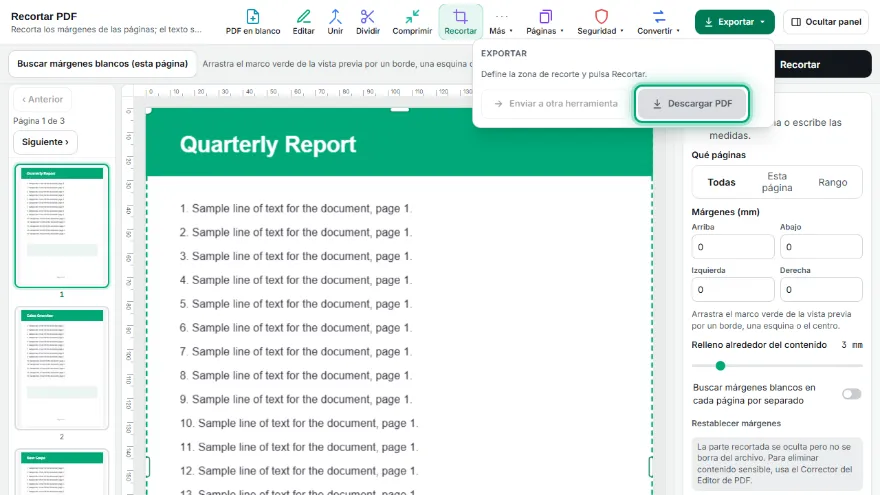
Task: Click Buscar márgenes blancos (esta página)
Action: (x=102, y=64)
